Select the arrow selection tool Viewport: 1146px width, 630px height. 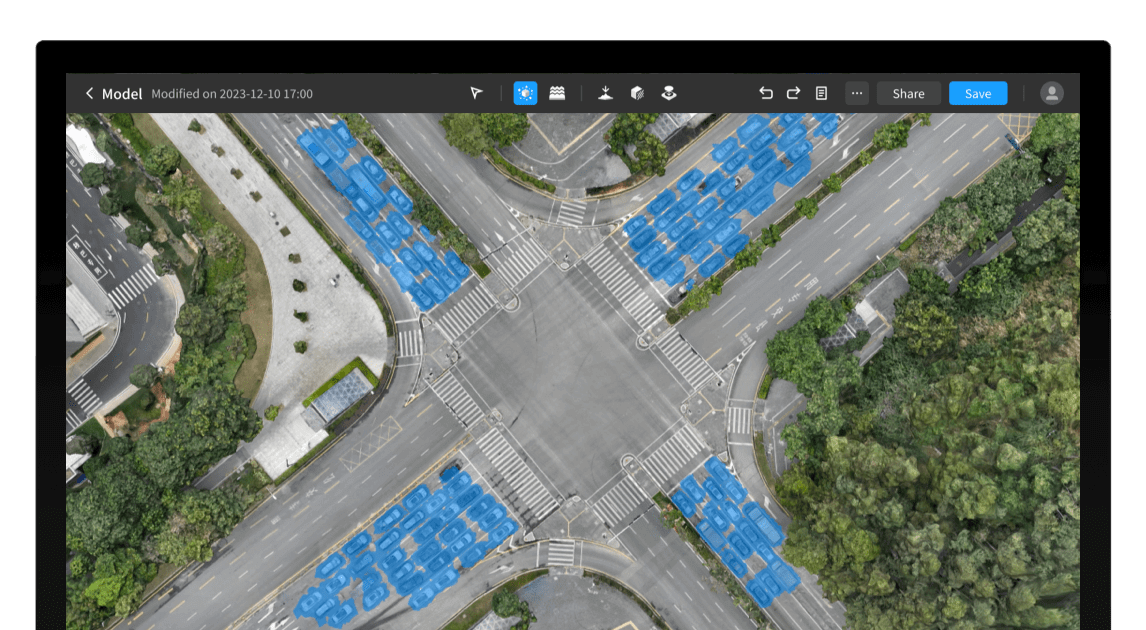click(475, 93)
